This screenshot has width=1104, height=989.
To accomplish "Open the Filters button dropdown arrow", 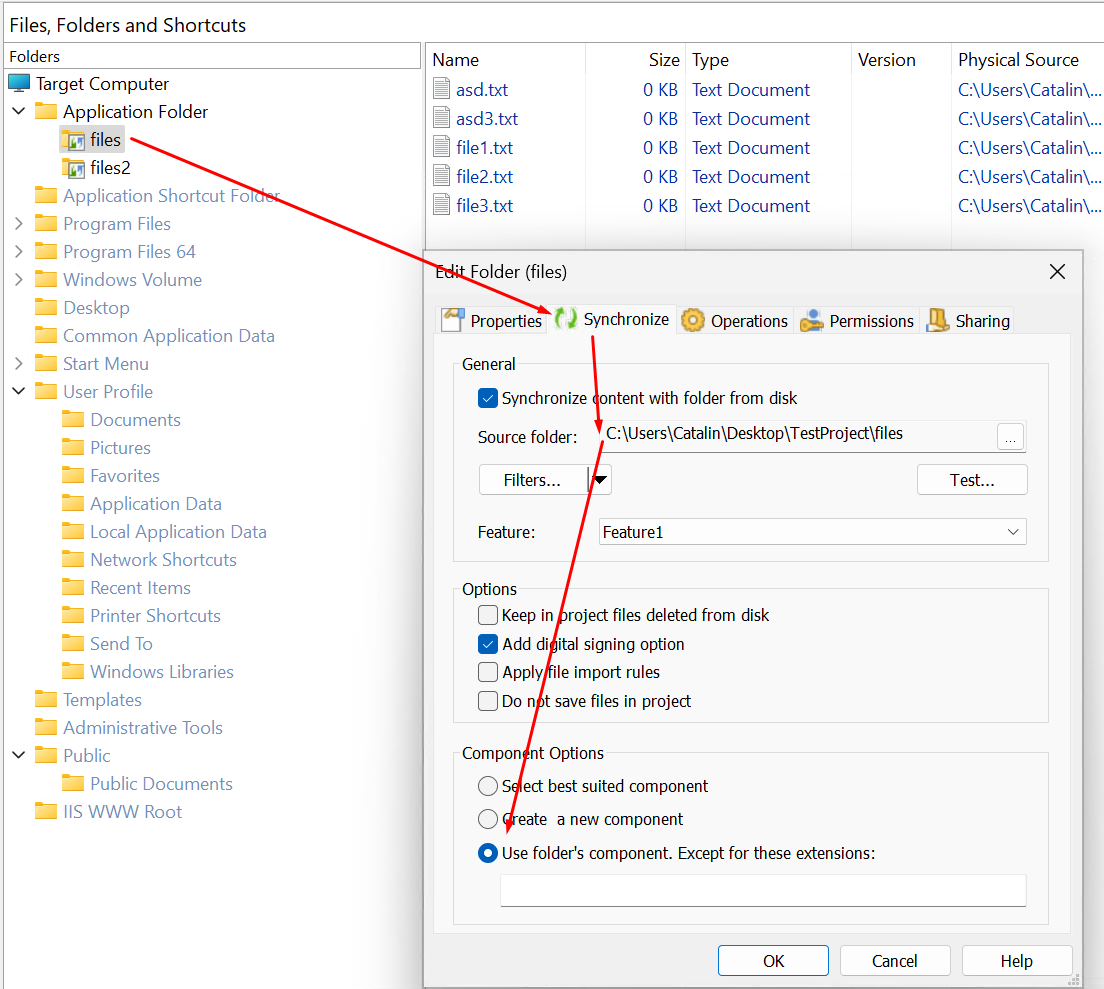I will pos(600,480).
